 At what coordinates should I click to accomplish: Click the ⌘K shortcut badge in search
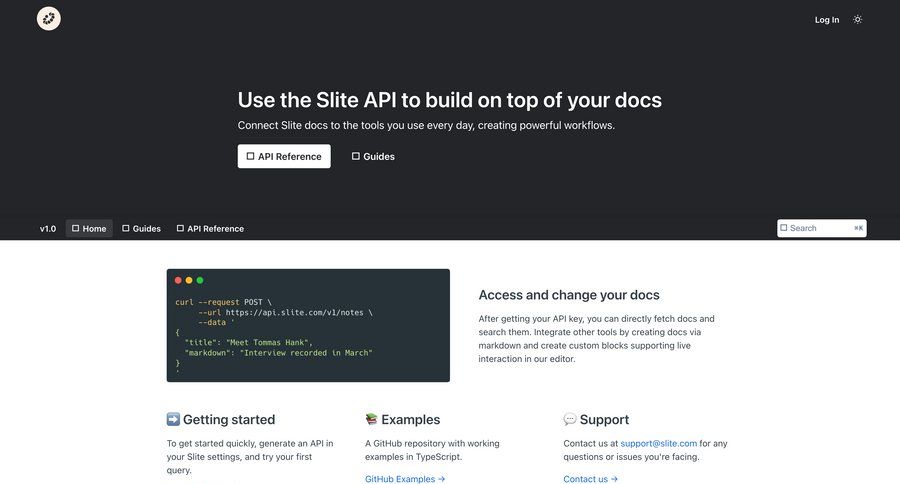[858, 228]
